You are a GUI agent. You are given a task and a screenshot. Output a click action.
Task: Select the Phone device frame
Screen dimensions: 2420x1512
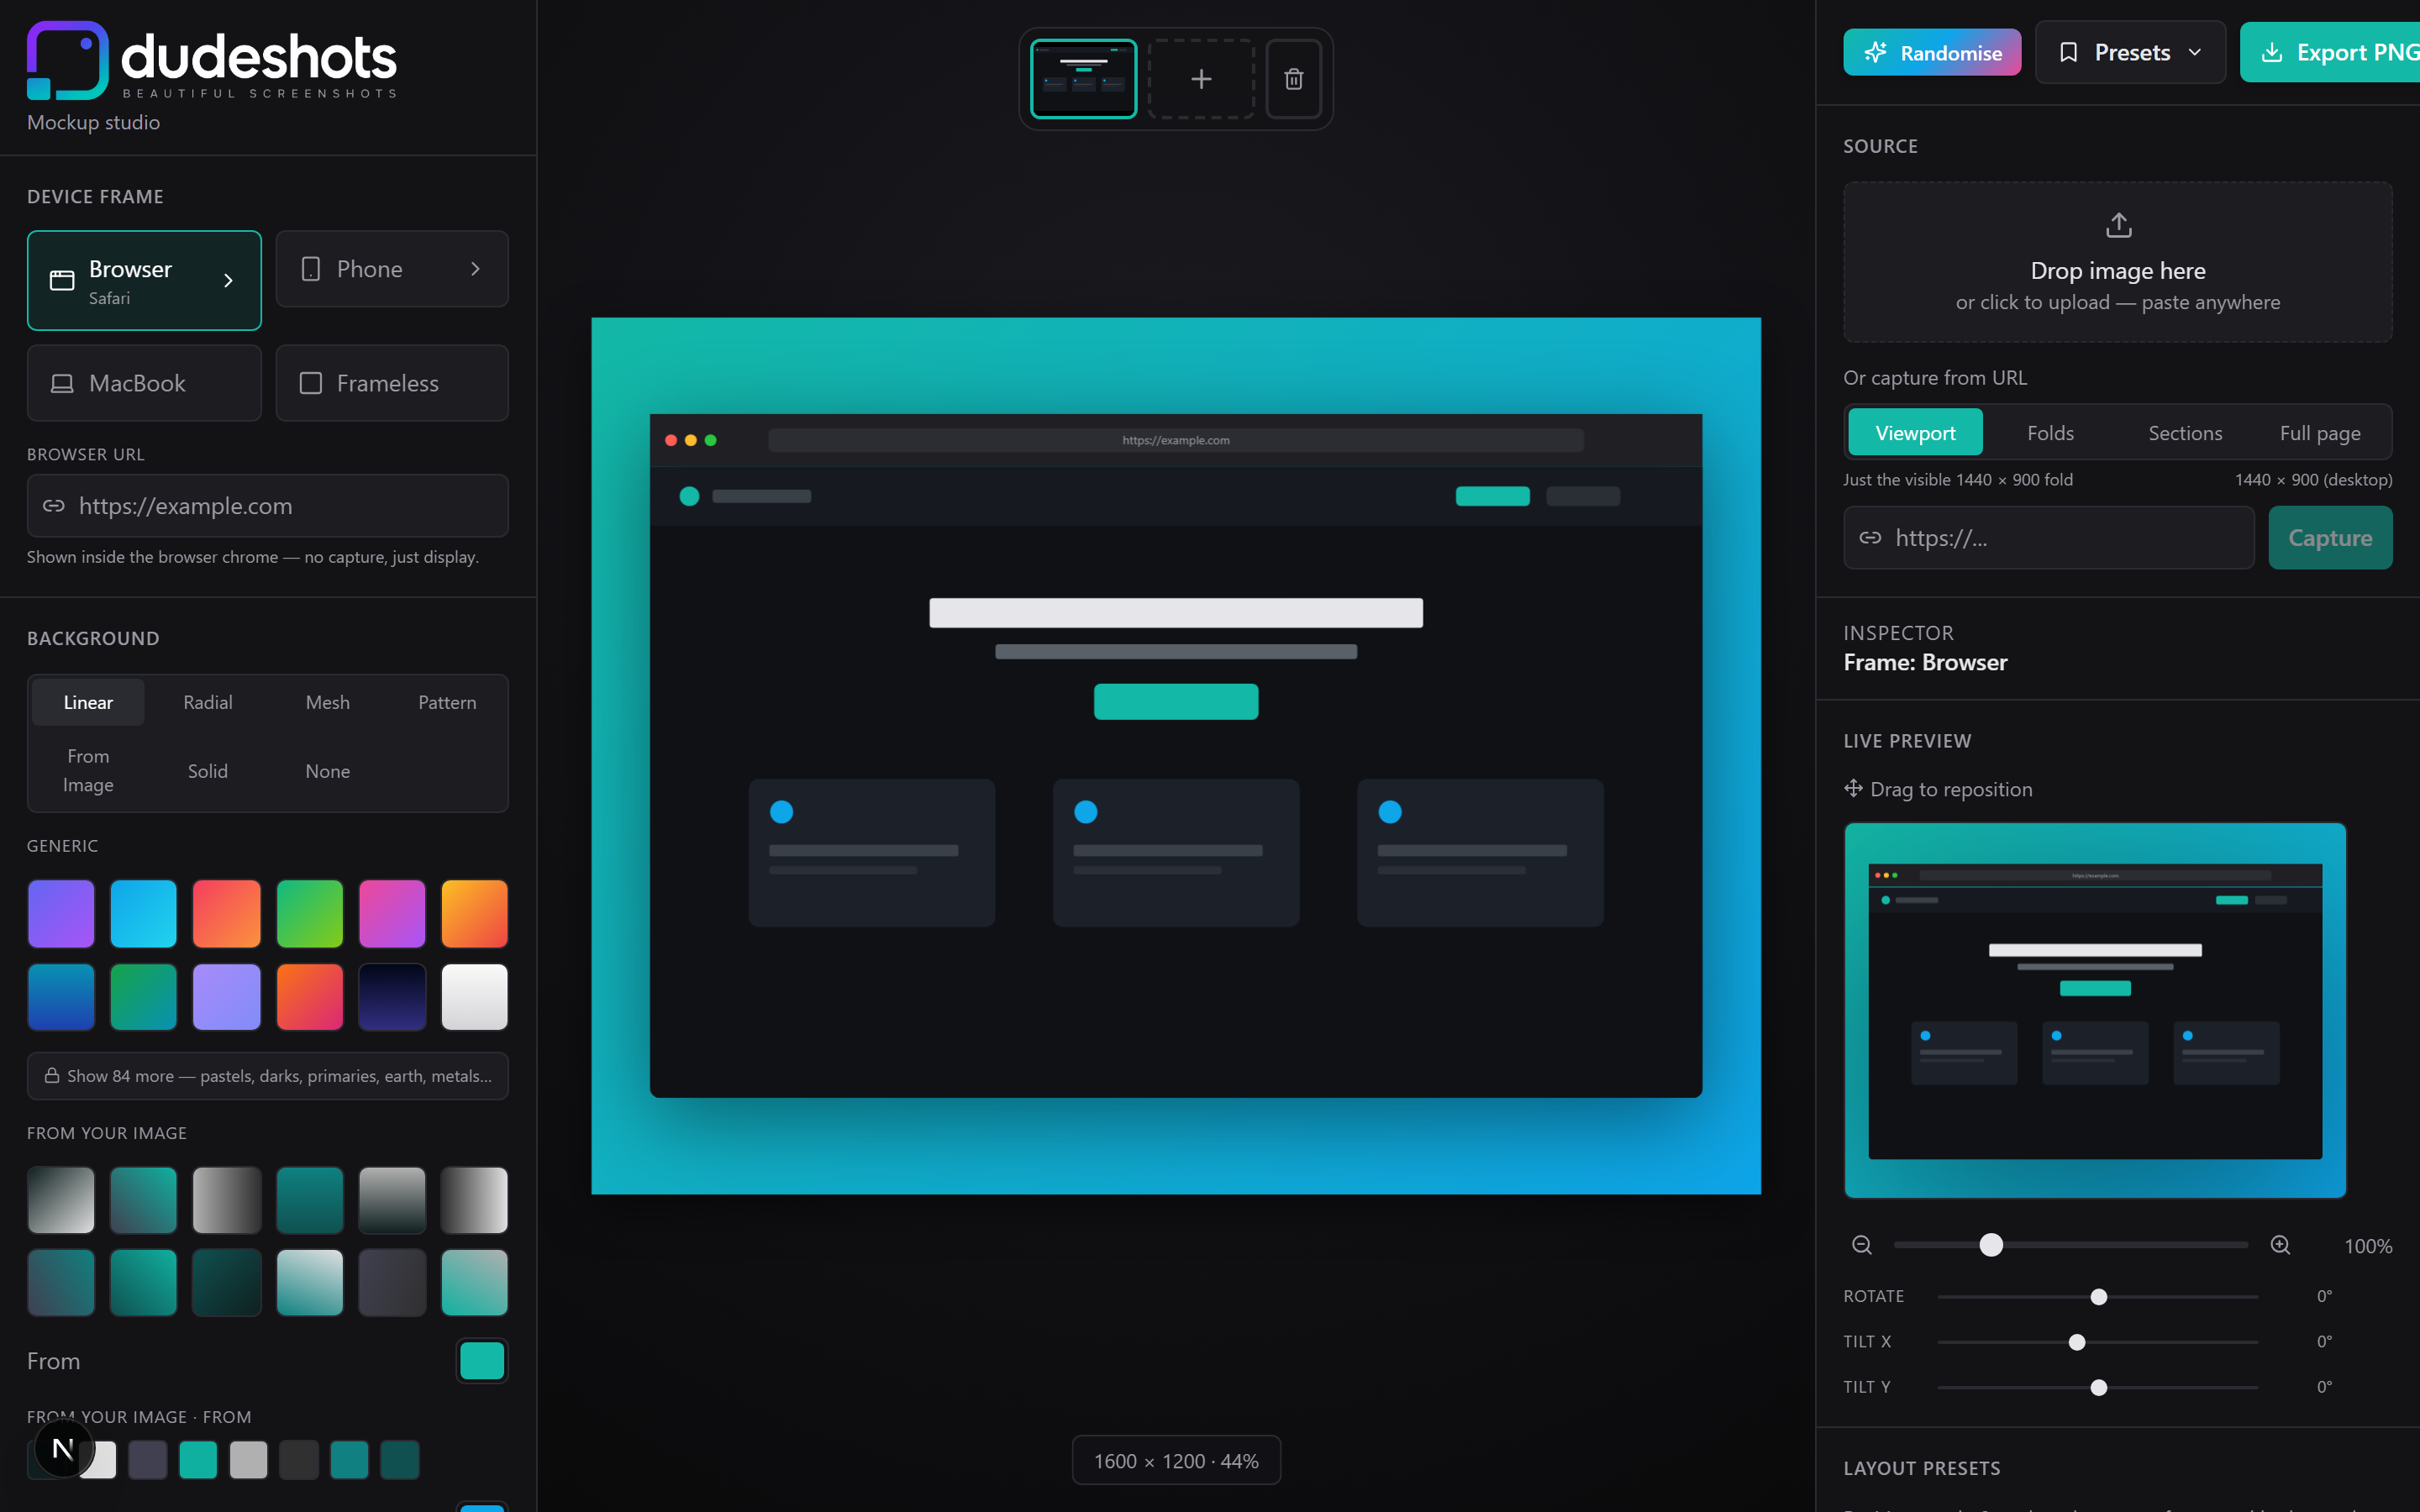click(x=392, y=269)
